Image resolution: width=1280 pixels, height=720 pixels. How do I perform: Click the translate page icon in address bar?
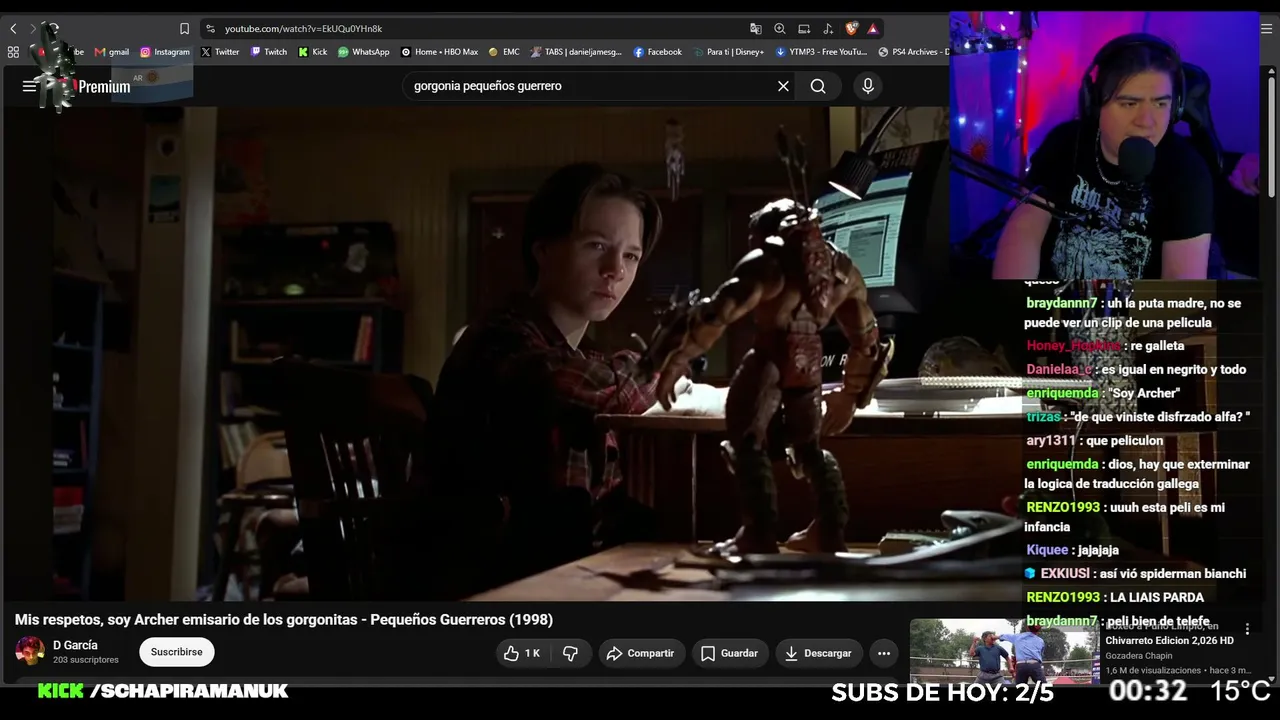755,28
